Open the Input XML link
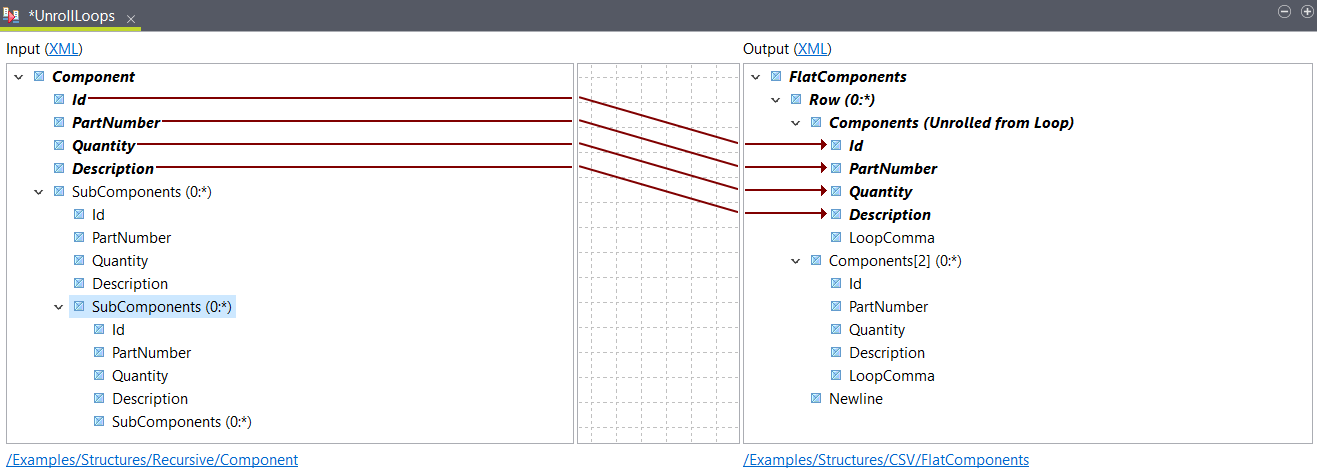 [x=64, y=48]
